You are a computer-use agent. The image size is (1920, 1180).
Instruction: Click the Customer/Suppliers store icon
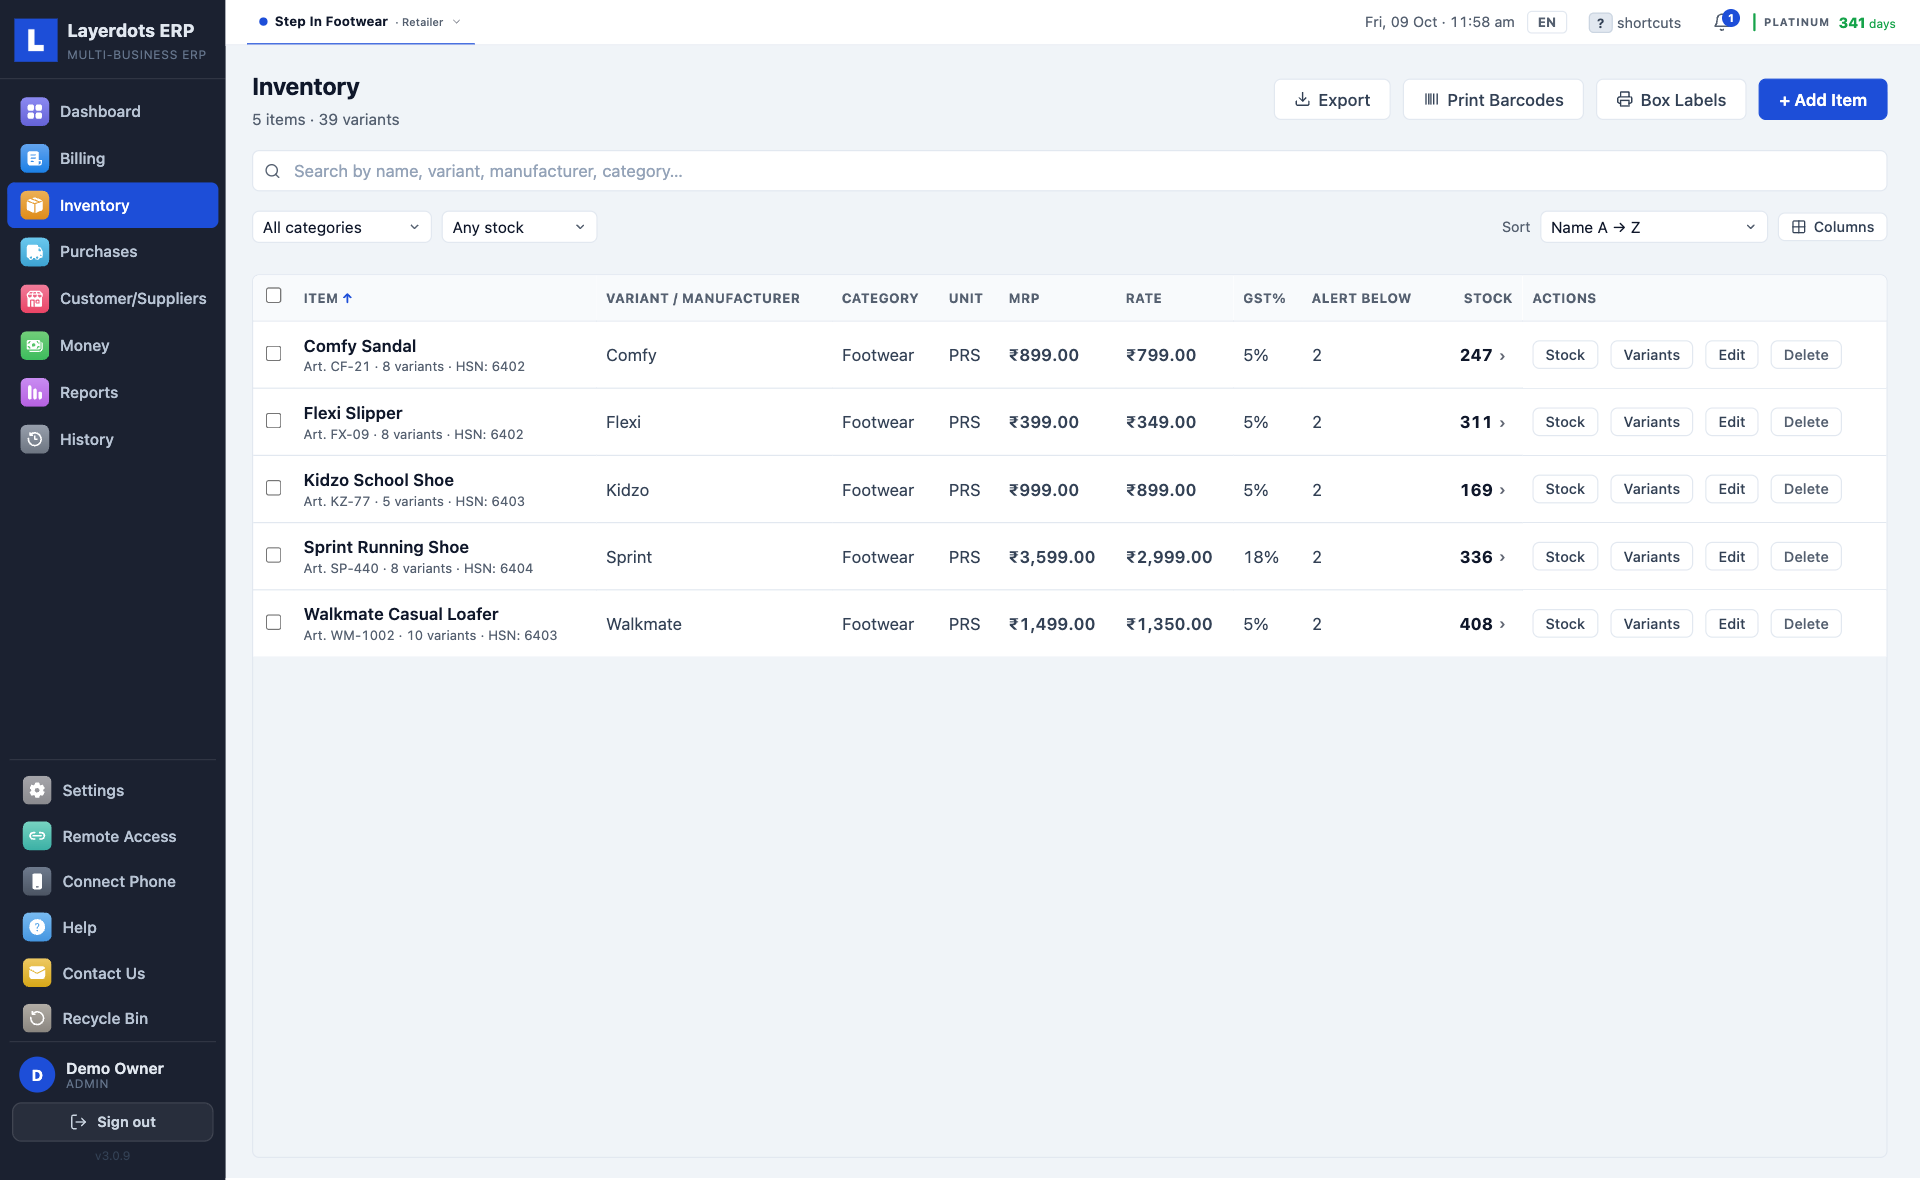(x=35, y=298)
